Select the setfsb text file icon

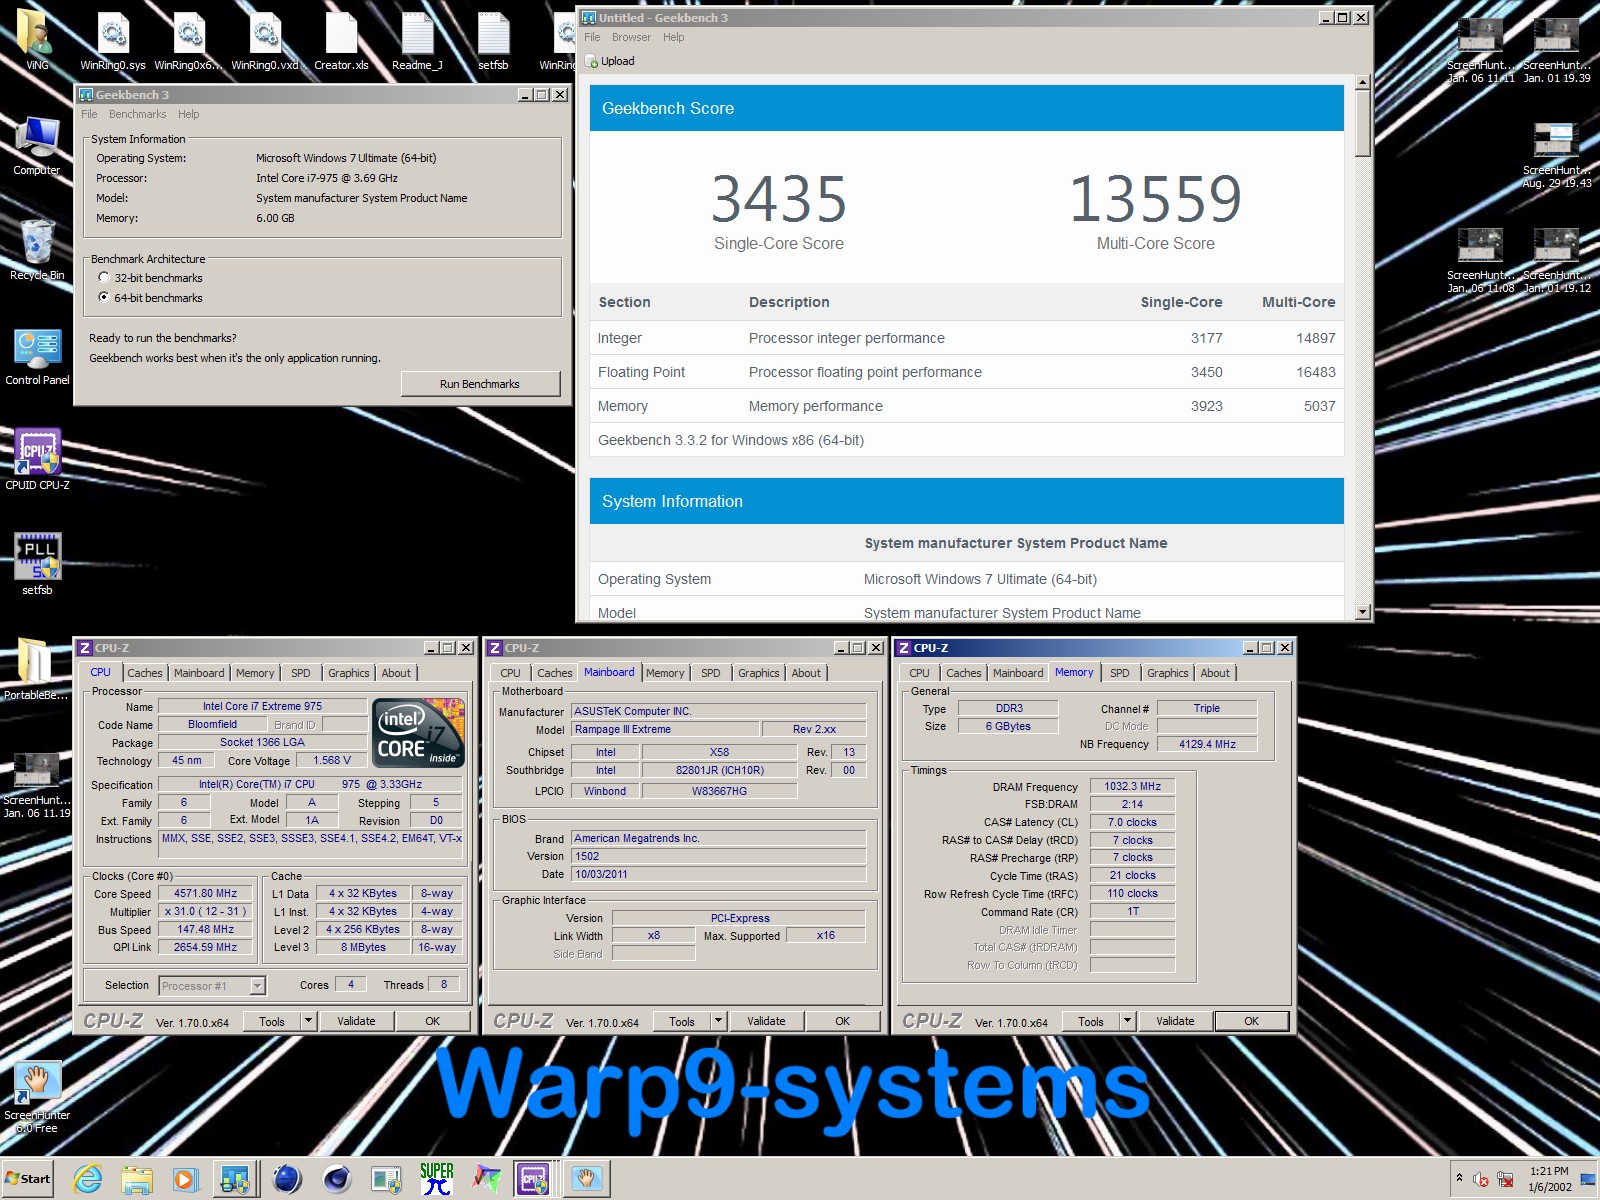pos(493,42)
